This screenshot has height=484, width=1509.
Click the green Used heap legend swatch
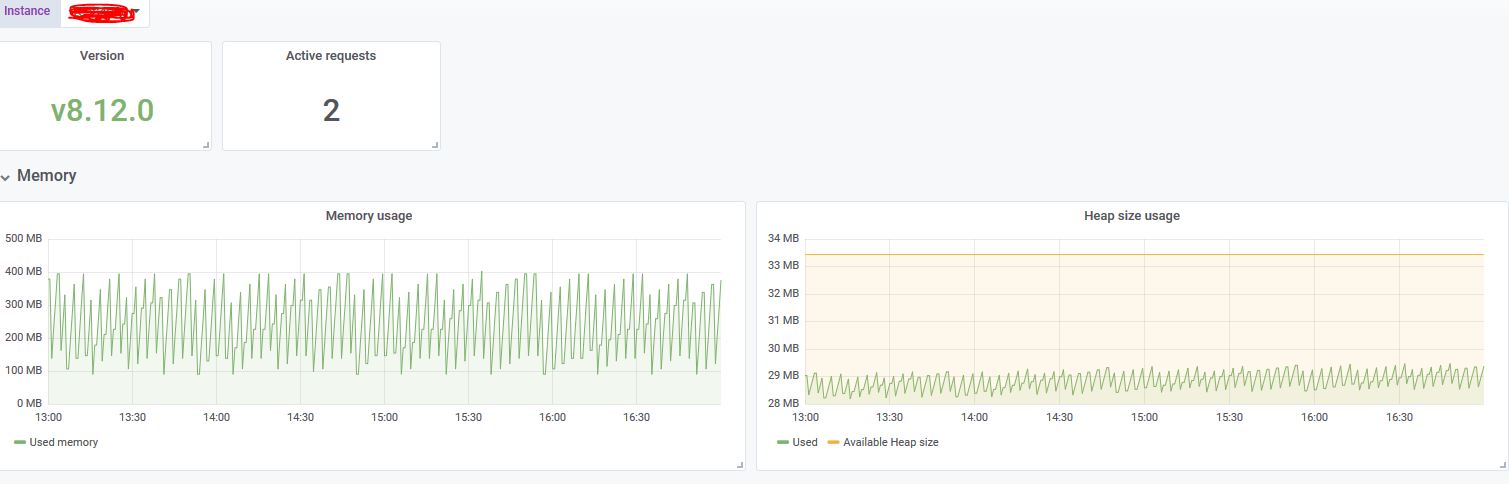(x=783, y=442)
